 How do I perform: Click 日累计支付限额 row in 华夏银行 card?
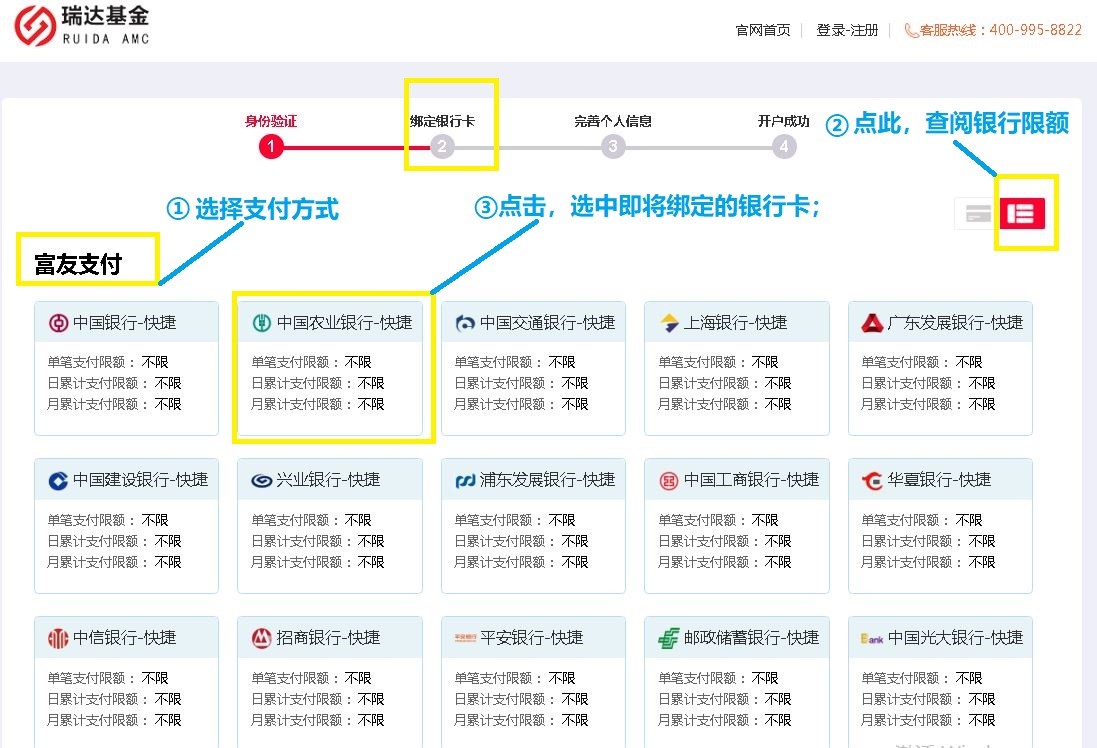pos(928,541)
